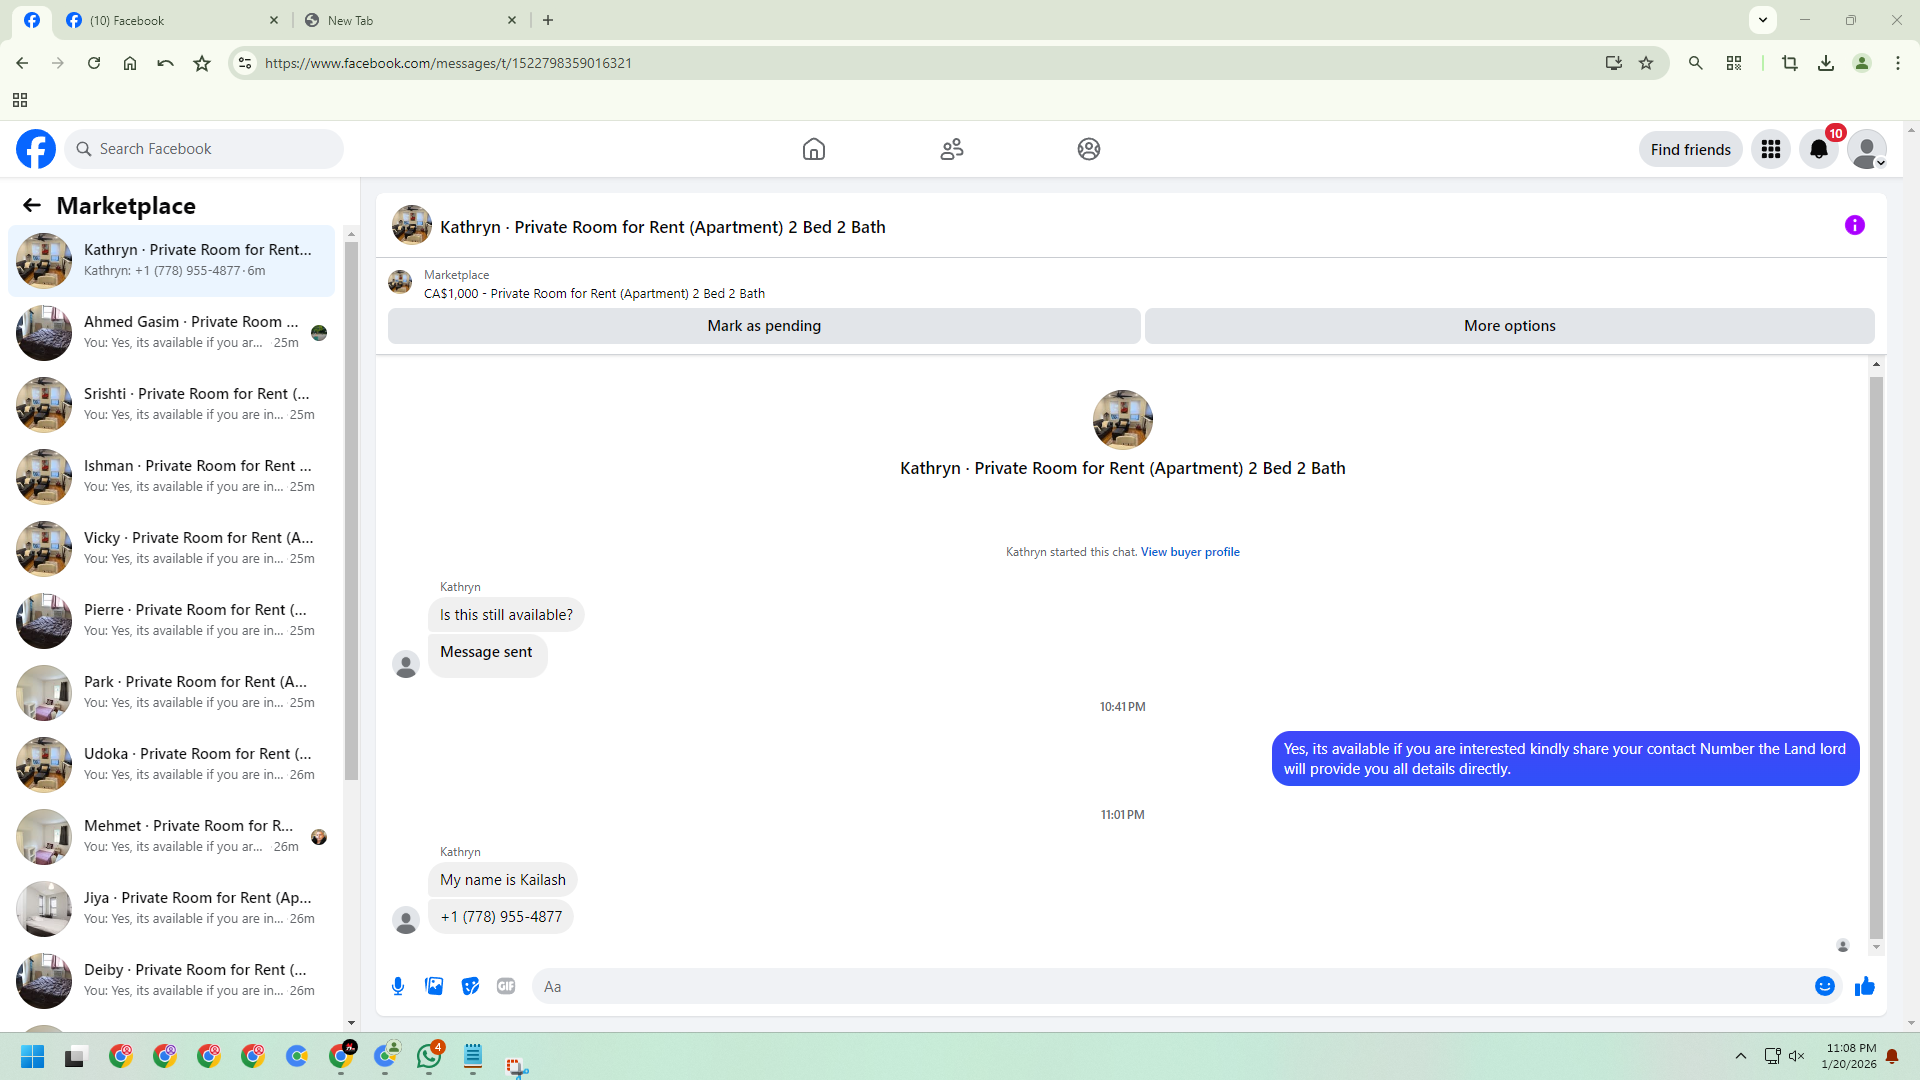Open the GIF picker icon

(x=506, y=986)
